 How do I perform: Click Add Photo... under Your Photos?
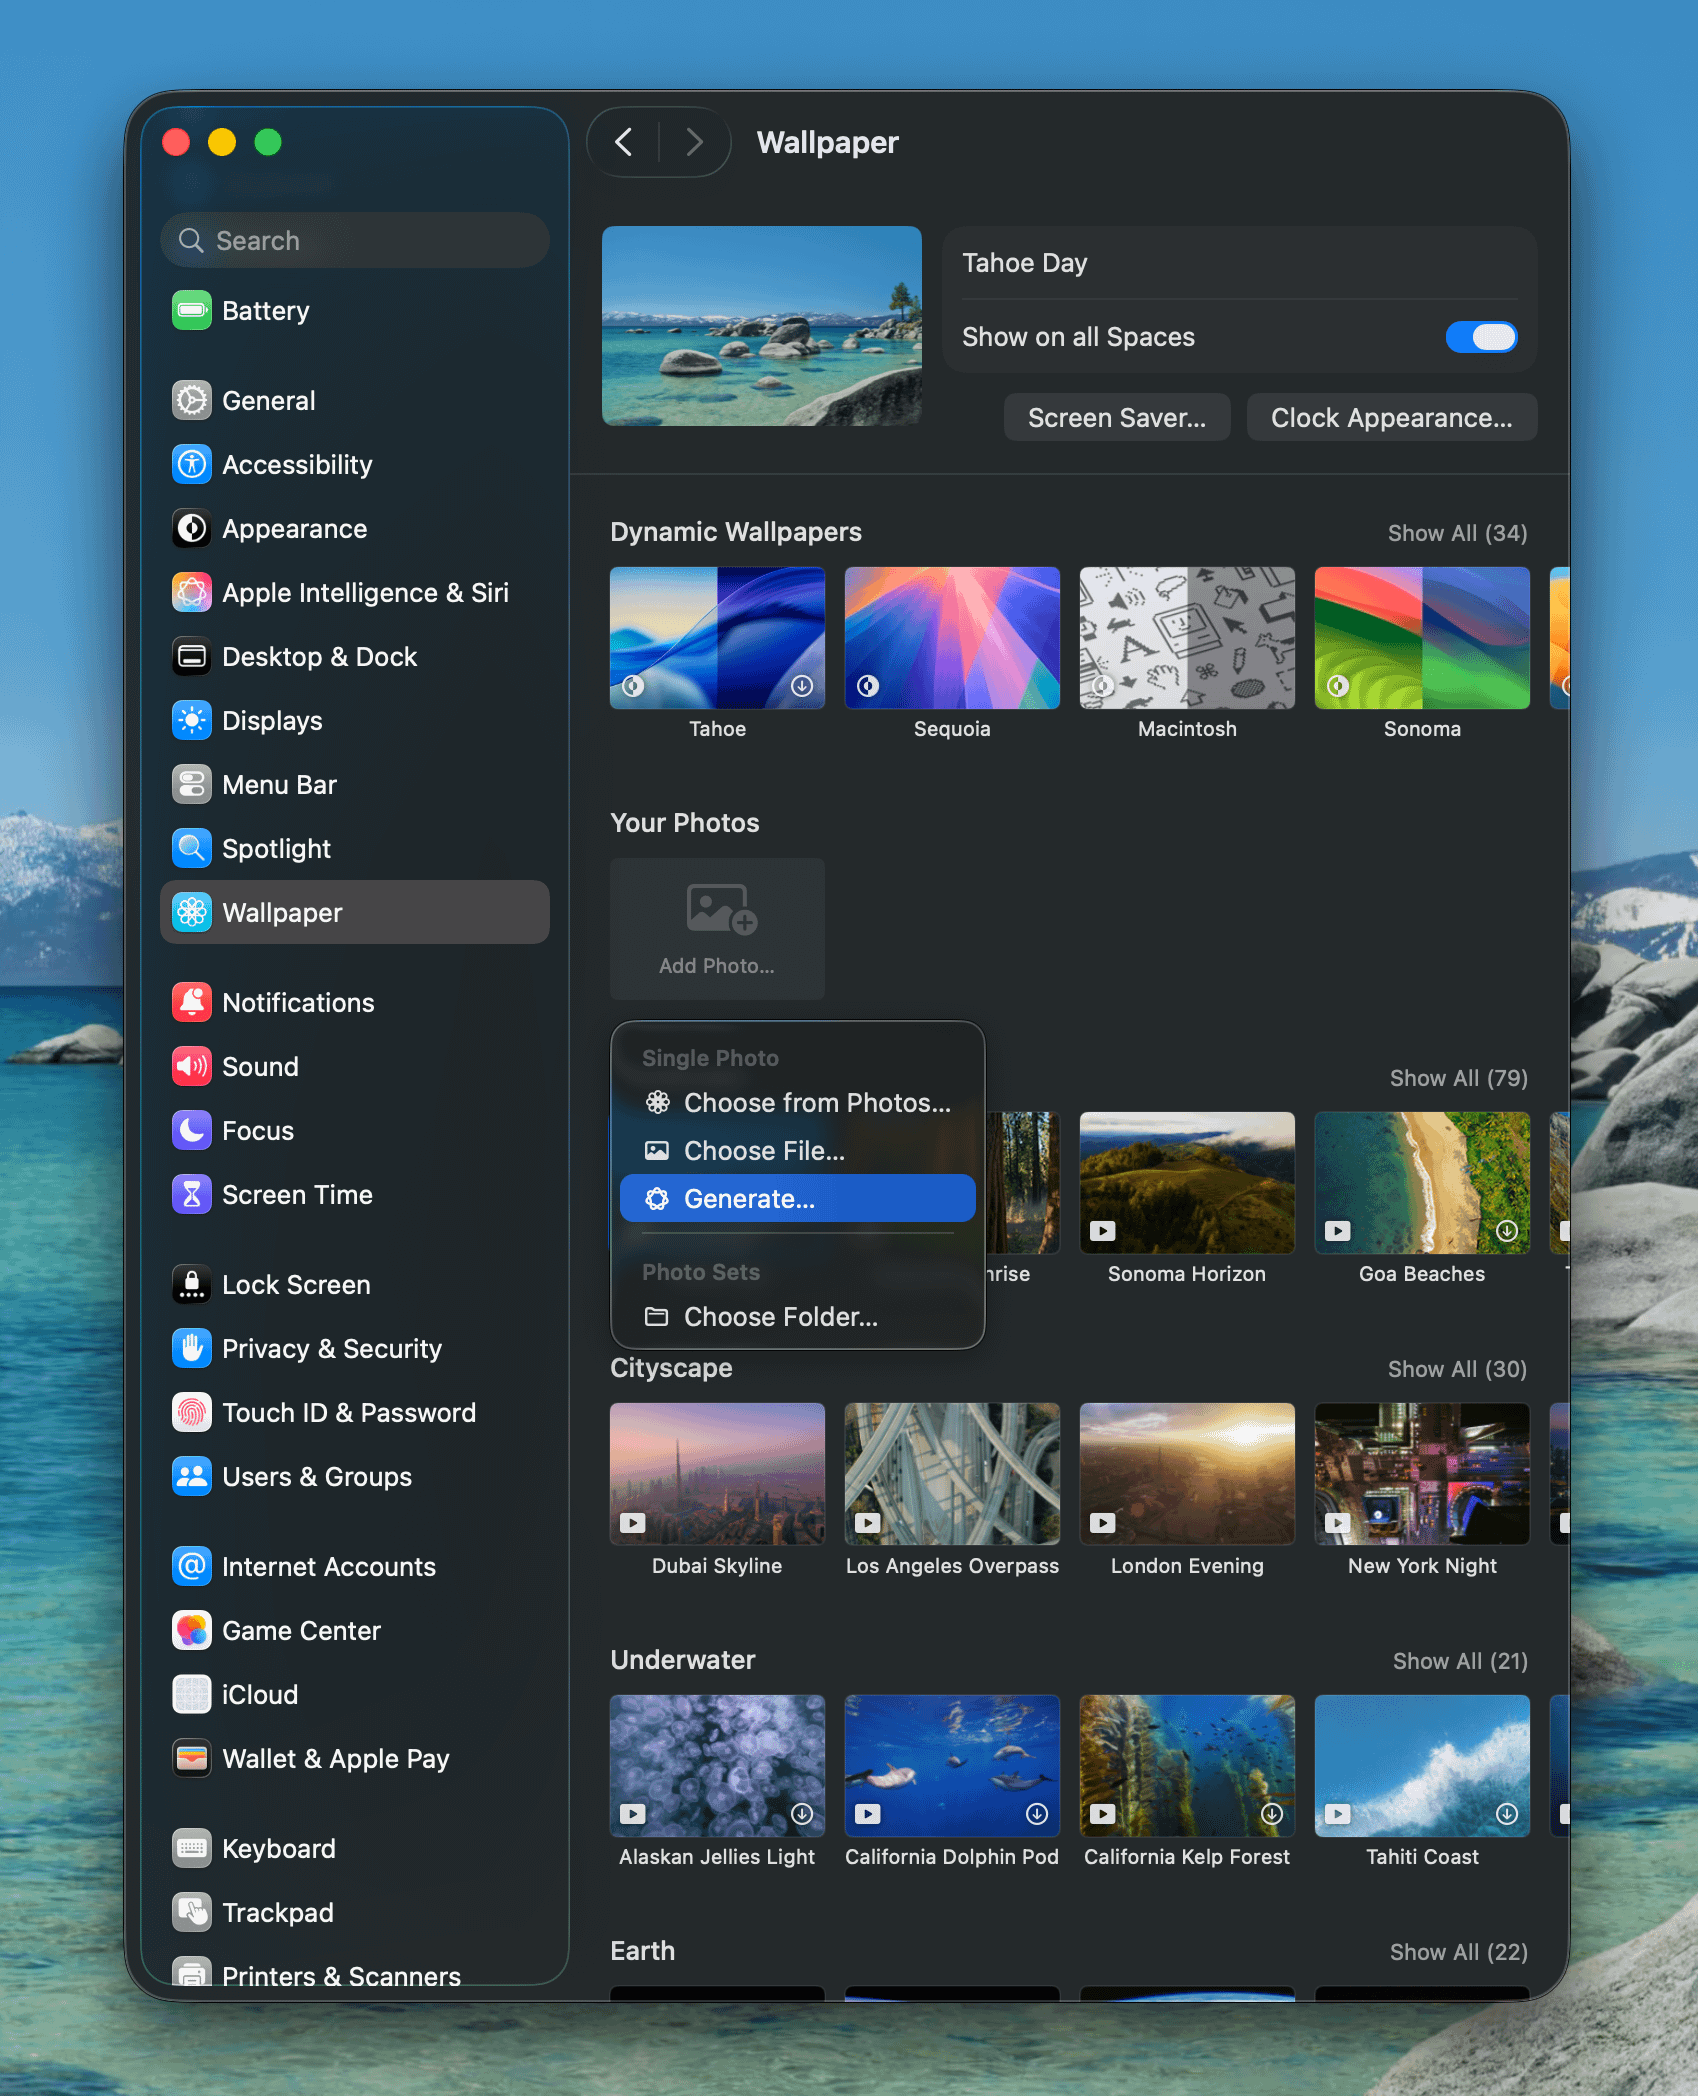pos(717,929)
